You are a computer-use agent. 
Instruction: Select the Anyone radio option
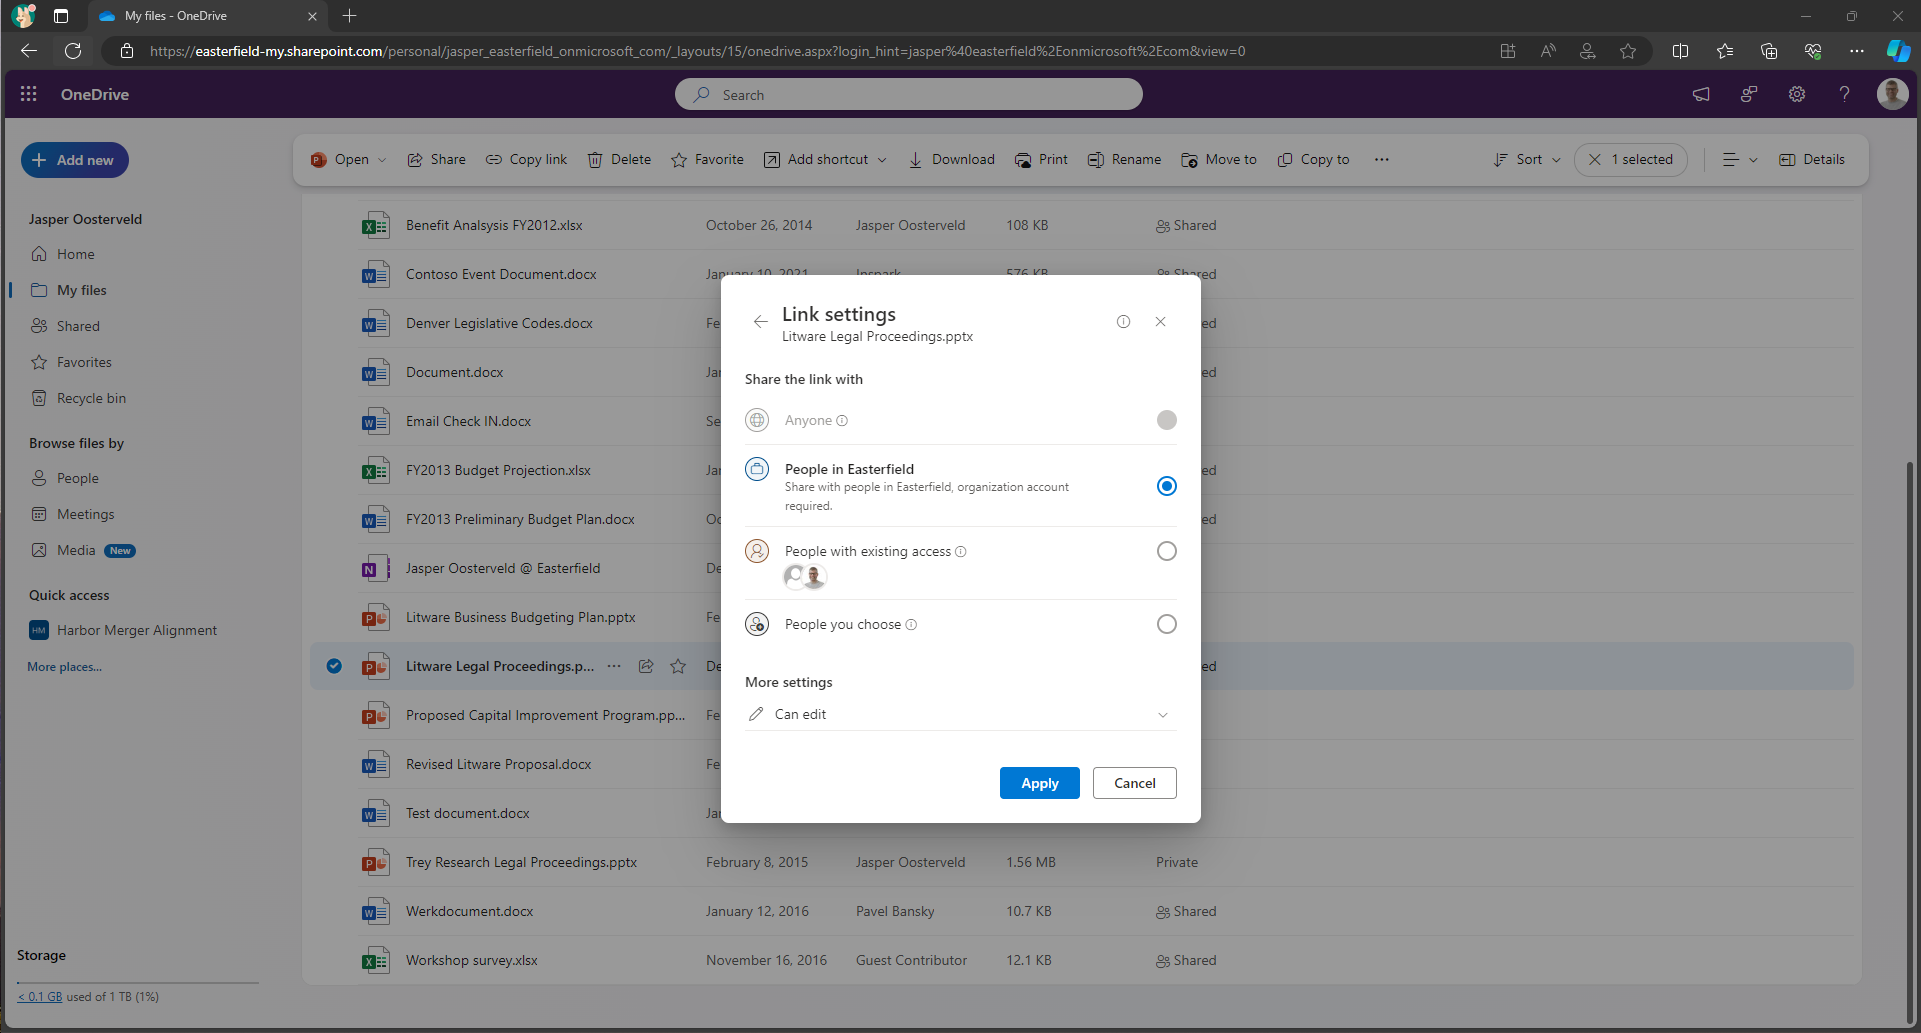coord(1166,420)
